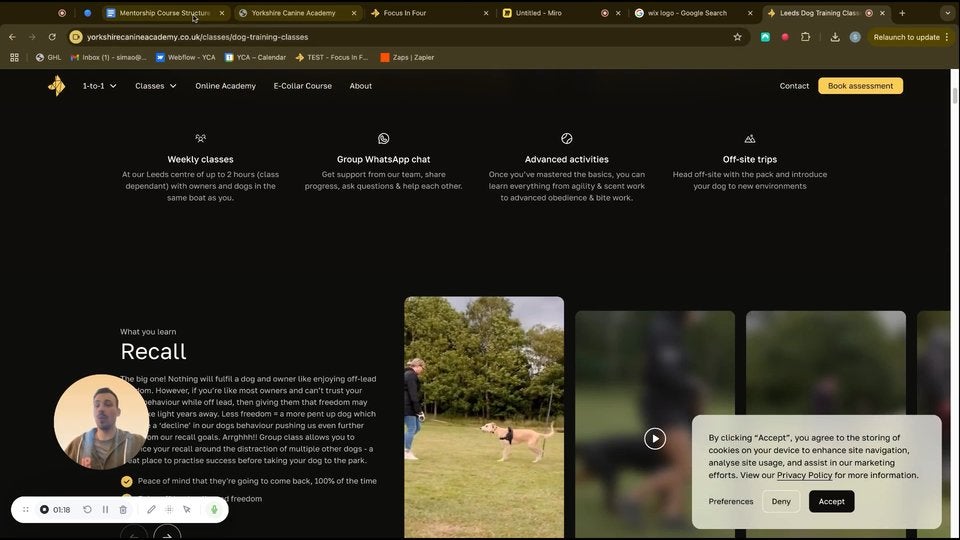The width and height of the screenshot is (960, 540).
Task: Open cookie Preferences
Action: click(x=730, y=501)
